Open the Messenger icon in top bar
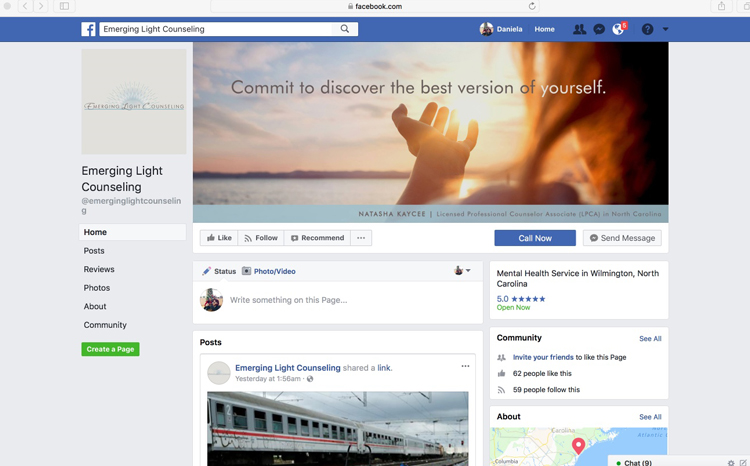This screenshot has width=750, height=466. tap(599, 29)
